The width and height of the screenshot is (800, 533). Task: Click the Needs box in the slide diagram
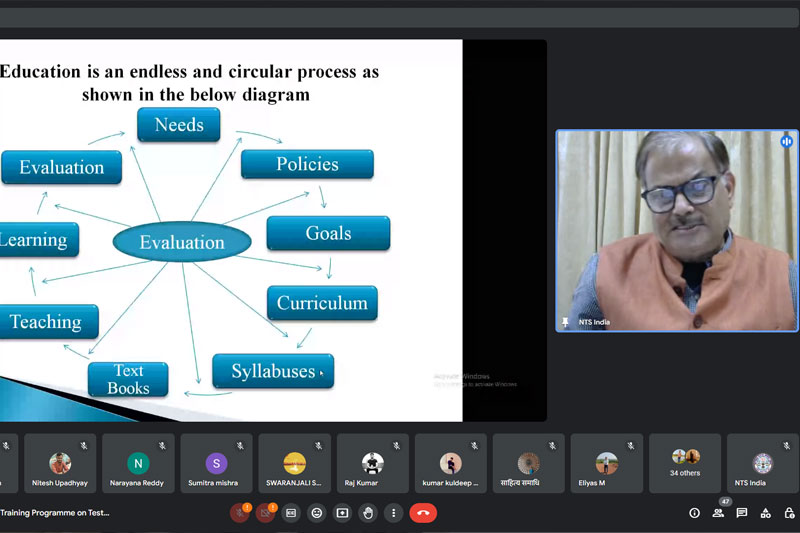coord(179,124)
